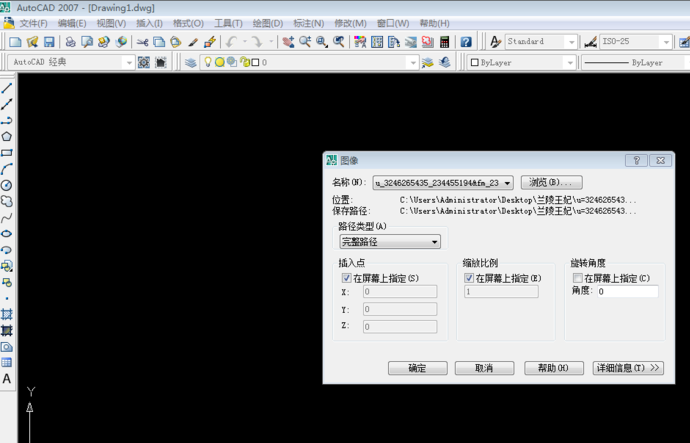Select the Spline draw tool

[x=7, y=217]
